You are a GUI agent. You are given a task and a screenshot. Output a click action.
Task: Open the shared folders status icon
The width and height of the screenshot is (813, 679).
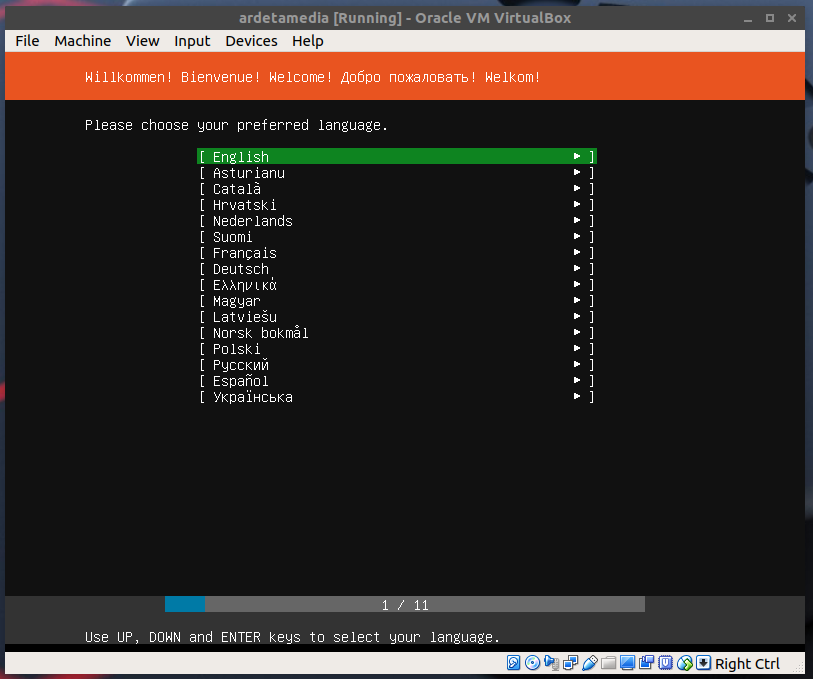coord(608,663)
